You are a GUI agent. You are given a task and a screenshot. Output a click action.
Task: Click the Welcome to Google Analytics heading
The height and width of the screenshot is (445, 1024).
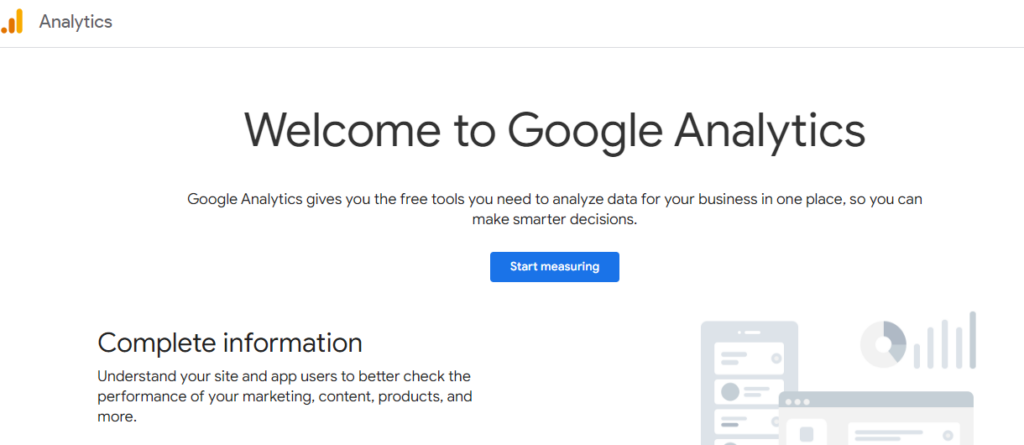554,131
